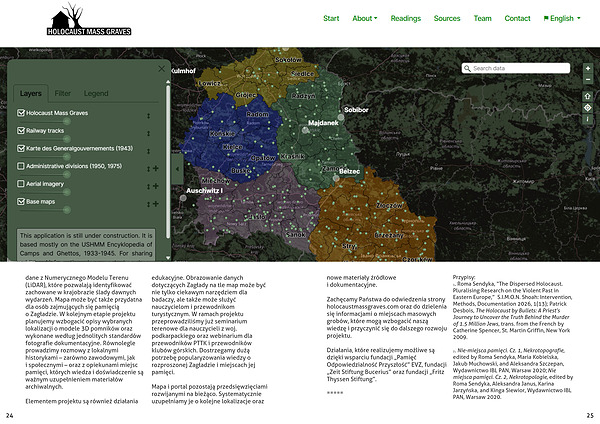Click the Stryj district label
Viewport: 600px width, 424px height.
(x=349, y=246)
